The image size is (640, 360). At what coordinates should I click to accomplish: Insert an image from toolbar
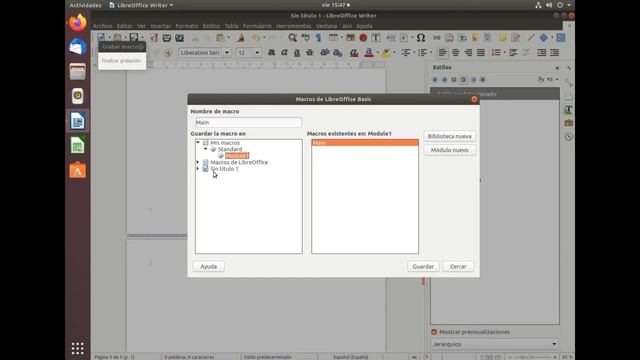click(x=350, y=38)
